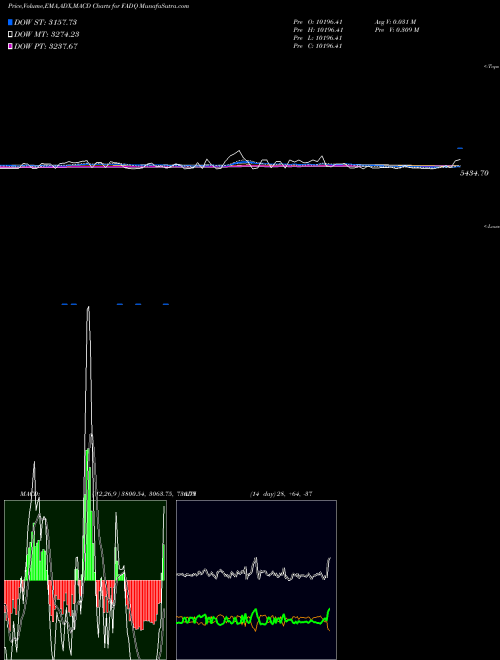Select the 'DOW ST: 3157.73' label

[45, 22]
